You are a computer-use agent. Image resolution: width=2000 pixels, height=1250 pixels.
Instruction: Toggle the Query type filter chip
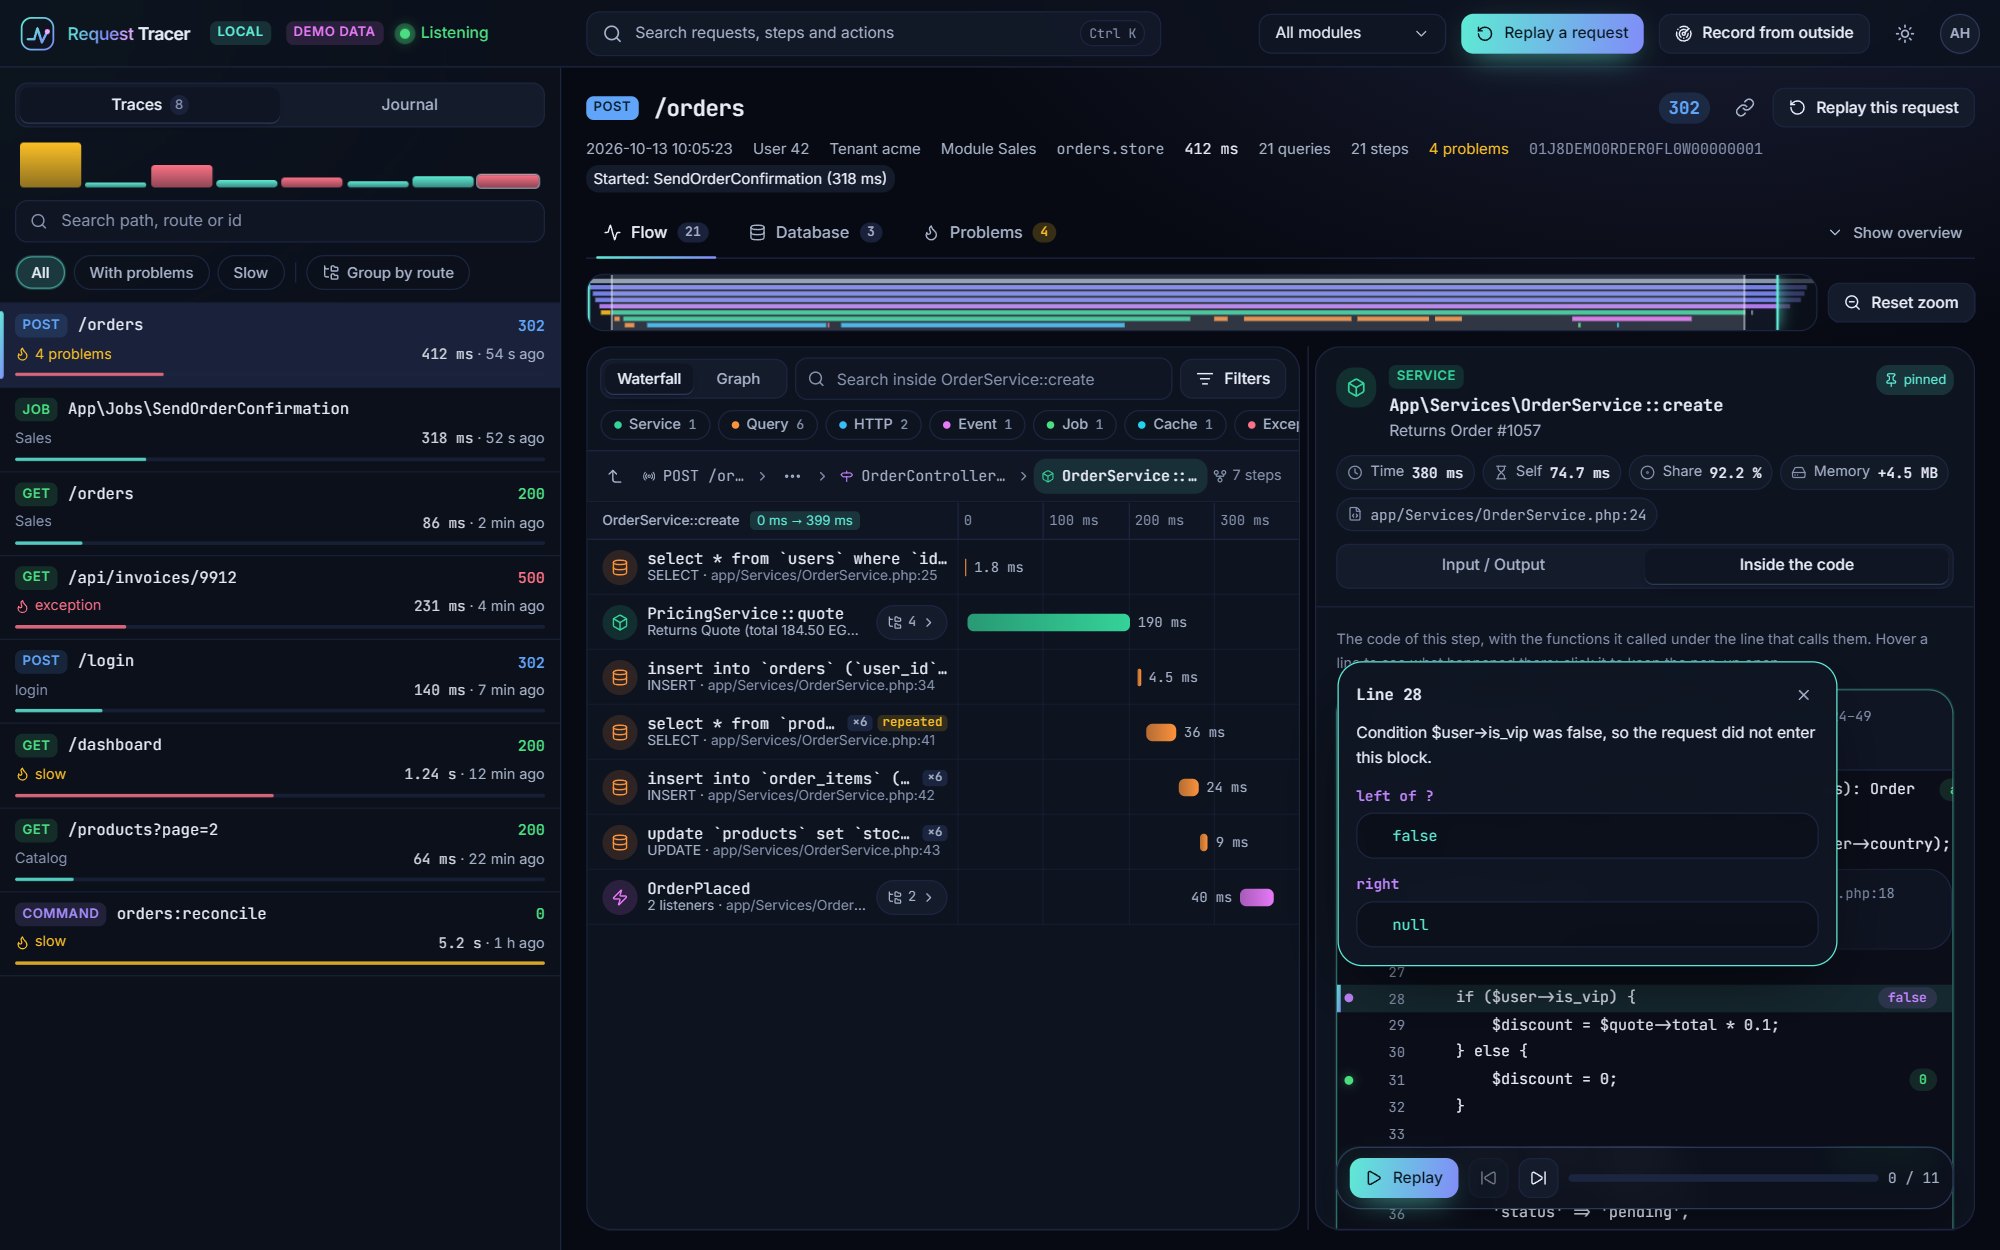click(768, 424)
